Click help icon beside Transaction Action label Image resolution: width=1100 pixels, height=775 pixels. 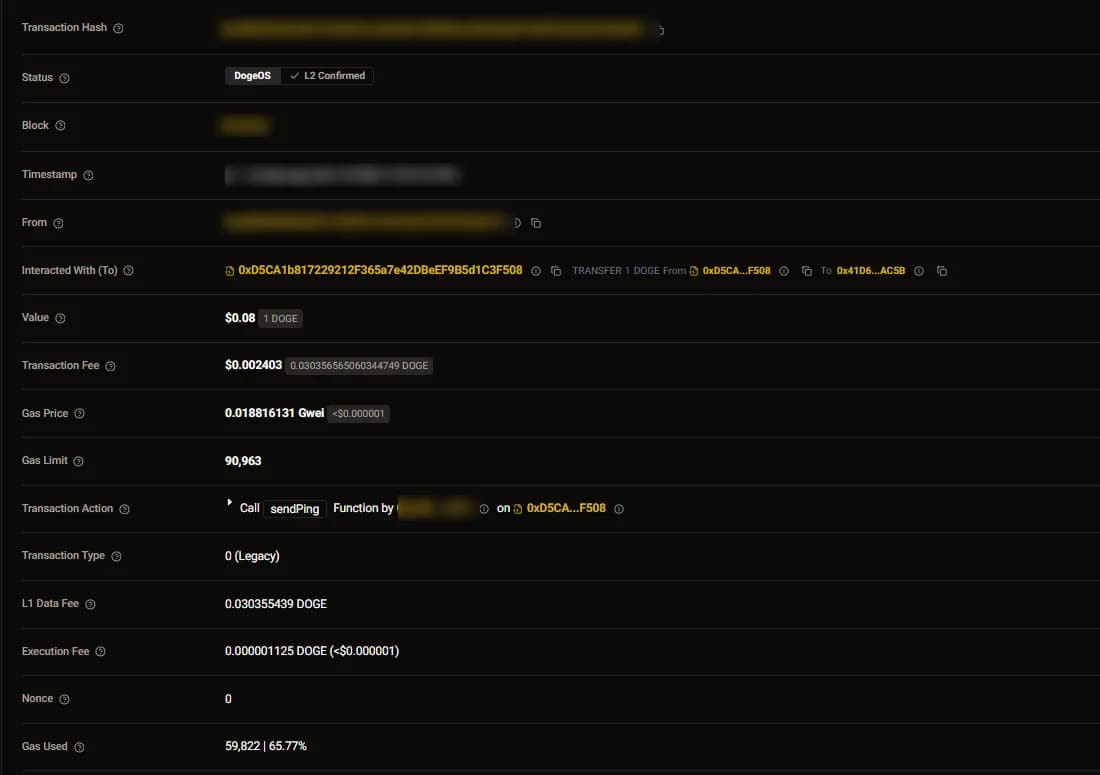(x=124, y=509)
